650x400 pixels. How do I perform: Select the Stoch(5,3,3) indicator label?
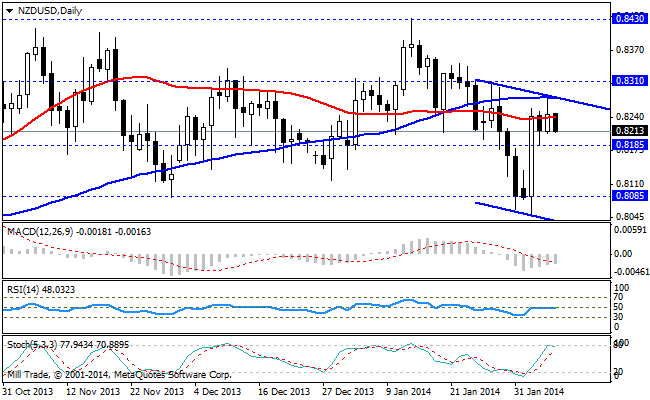click(68, 344)
